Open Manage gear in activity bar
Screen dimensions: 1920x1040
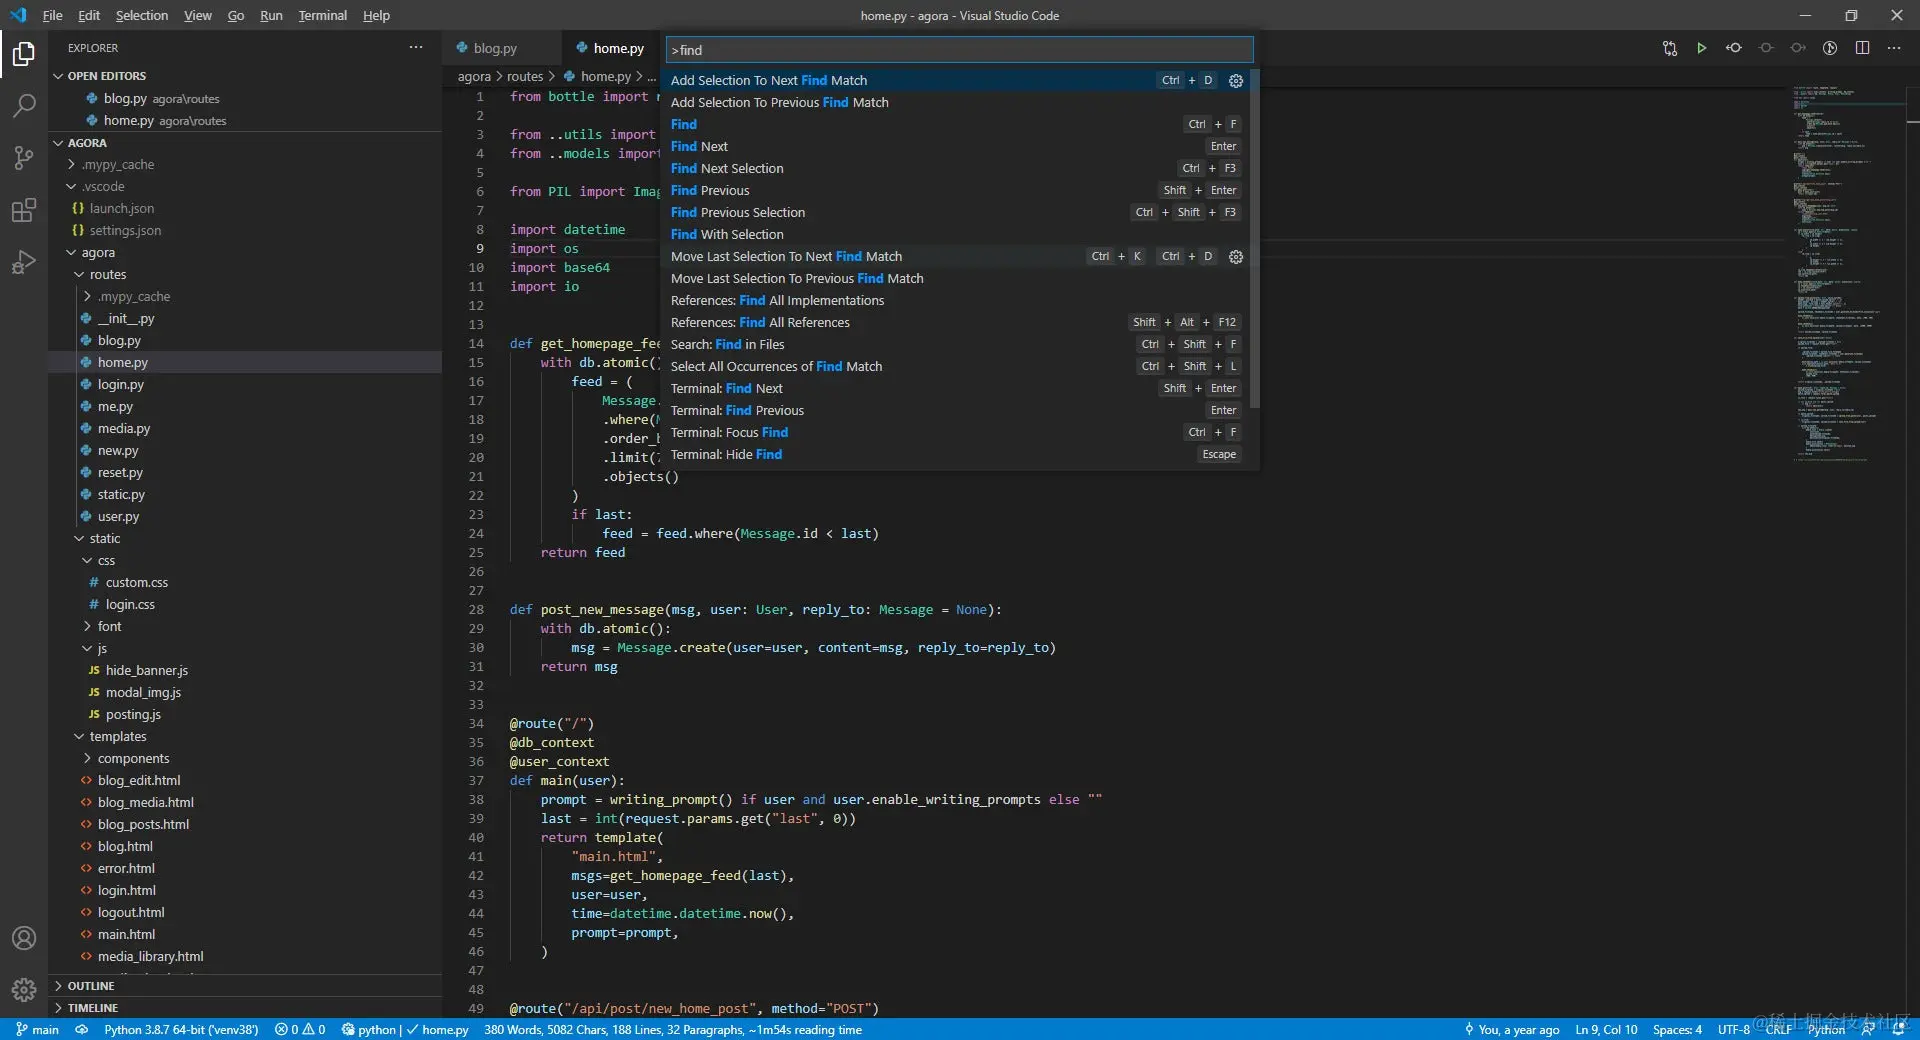(x=24, y=989)
